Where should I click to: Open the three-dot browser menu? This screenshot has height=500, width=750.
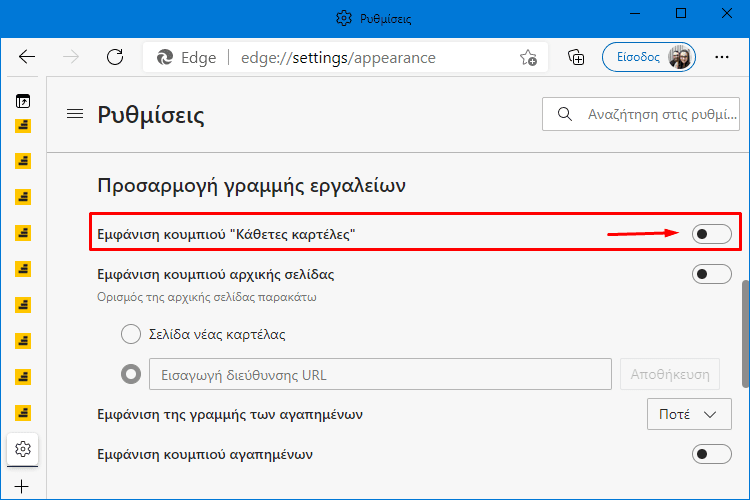[721, 57]
